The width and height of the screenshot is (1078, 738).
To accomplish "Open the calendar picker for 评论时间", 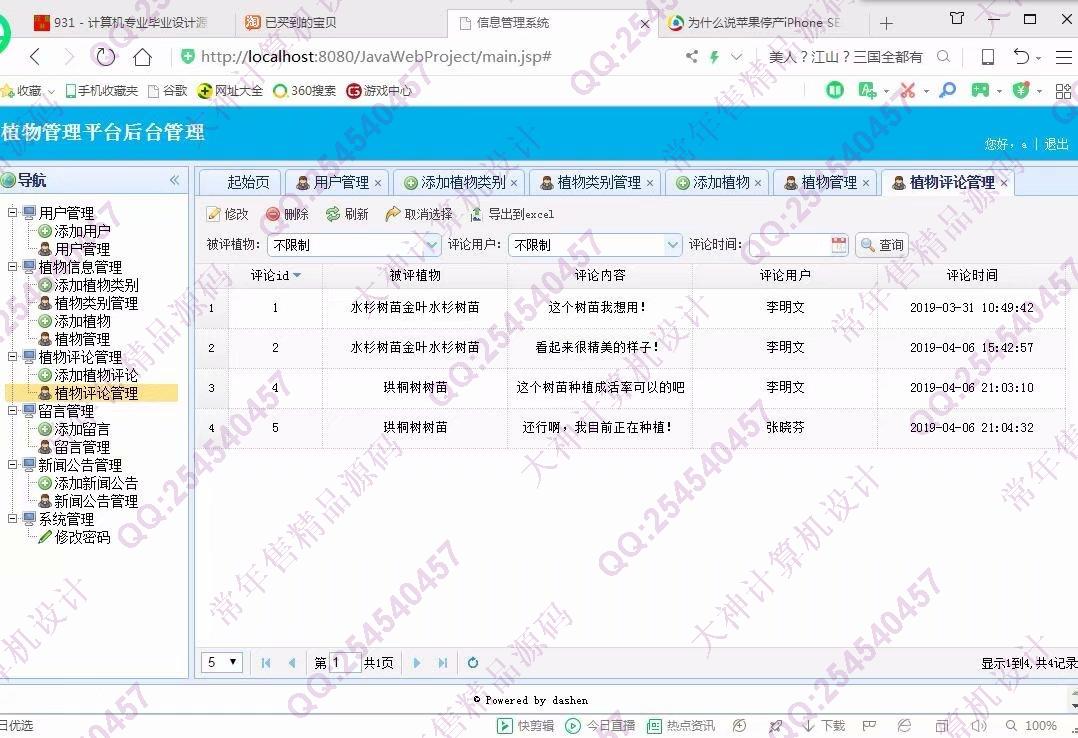I will point(839,245).
